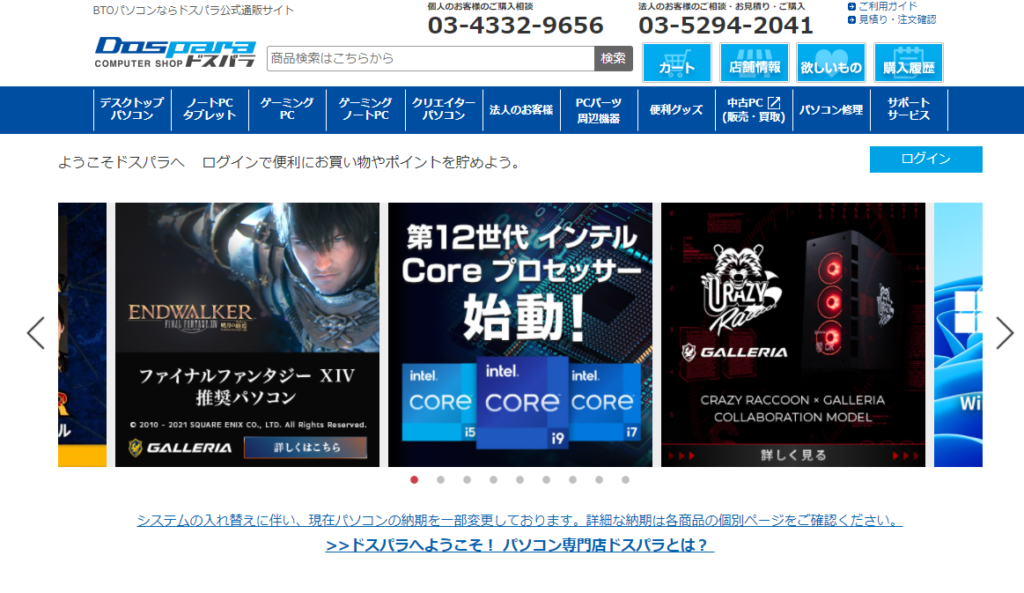The image size is (1024, 593).
Task: Select the second carousel dot
Action: (441, 480)
